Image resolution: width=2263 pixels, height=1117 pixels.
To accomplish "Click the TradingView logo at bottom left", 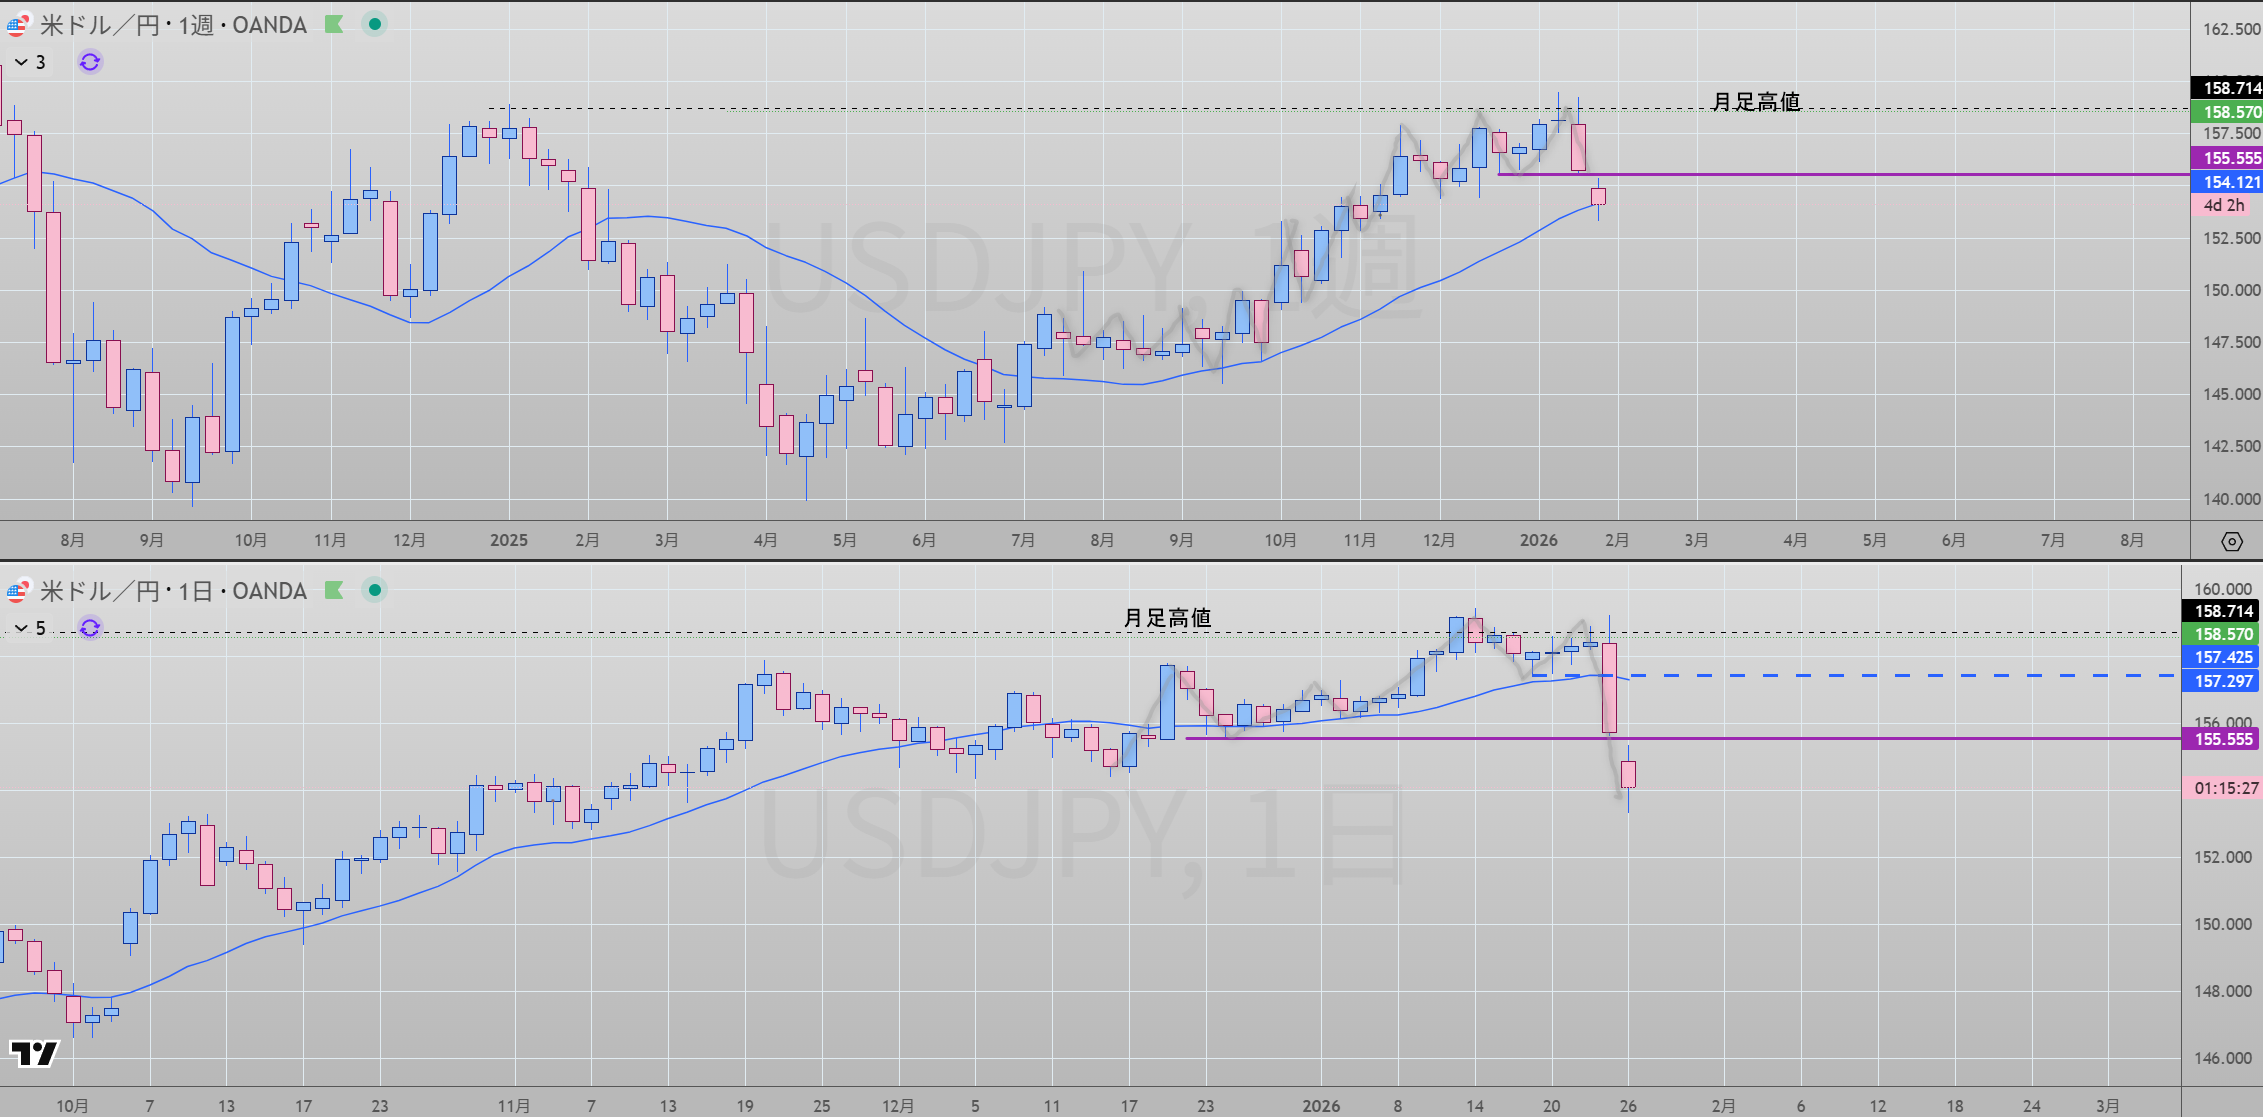I will click(34, 1053).
